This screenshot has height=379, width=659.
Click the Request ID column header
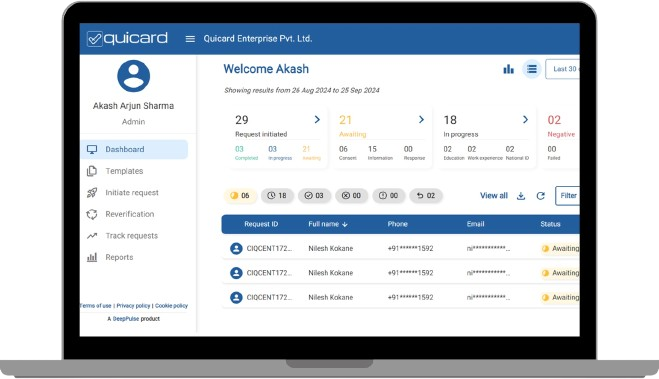point(261,224)
